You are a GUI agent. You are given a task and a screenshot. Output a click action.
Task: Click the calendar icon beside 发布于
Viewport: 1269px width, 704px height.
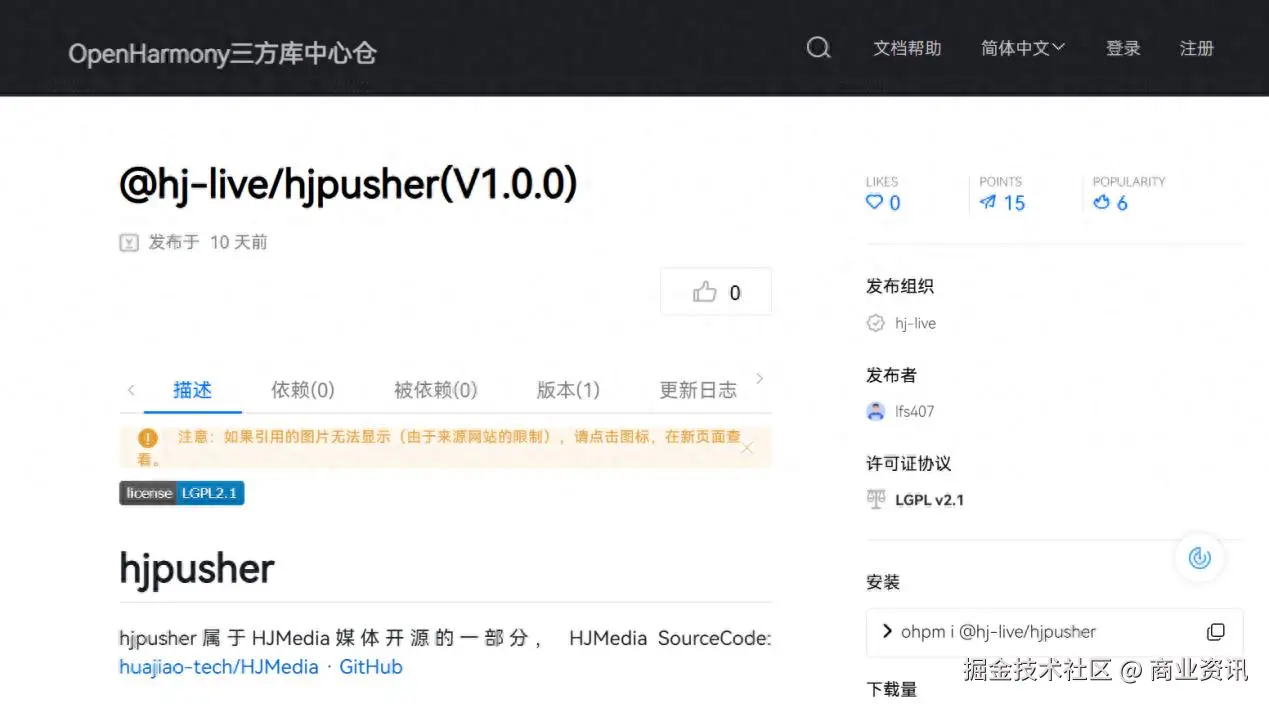[x=129, y=242]
